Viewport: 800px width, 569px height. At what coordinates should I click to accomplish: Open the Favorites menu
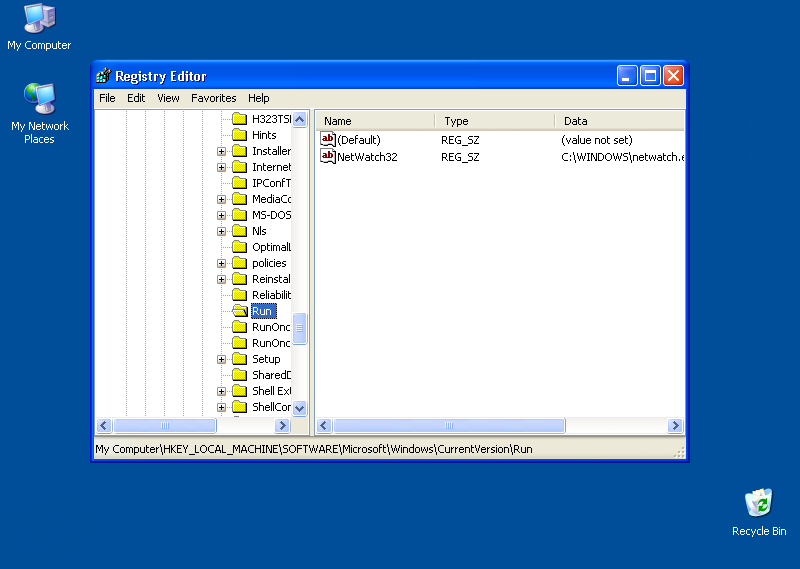point(214,98)
